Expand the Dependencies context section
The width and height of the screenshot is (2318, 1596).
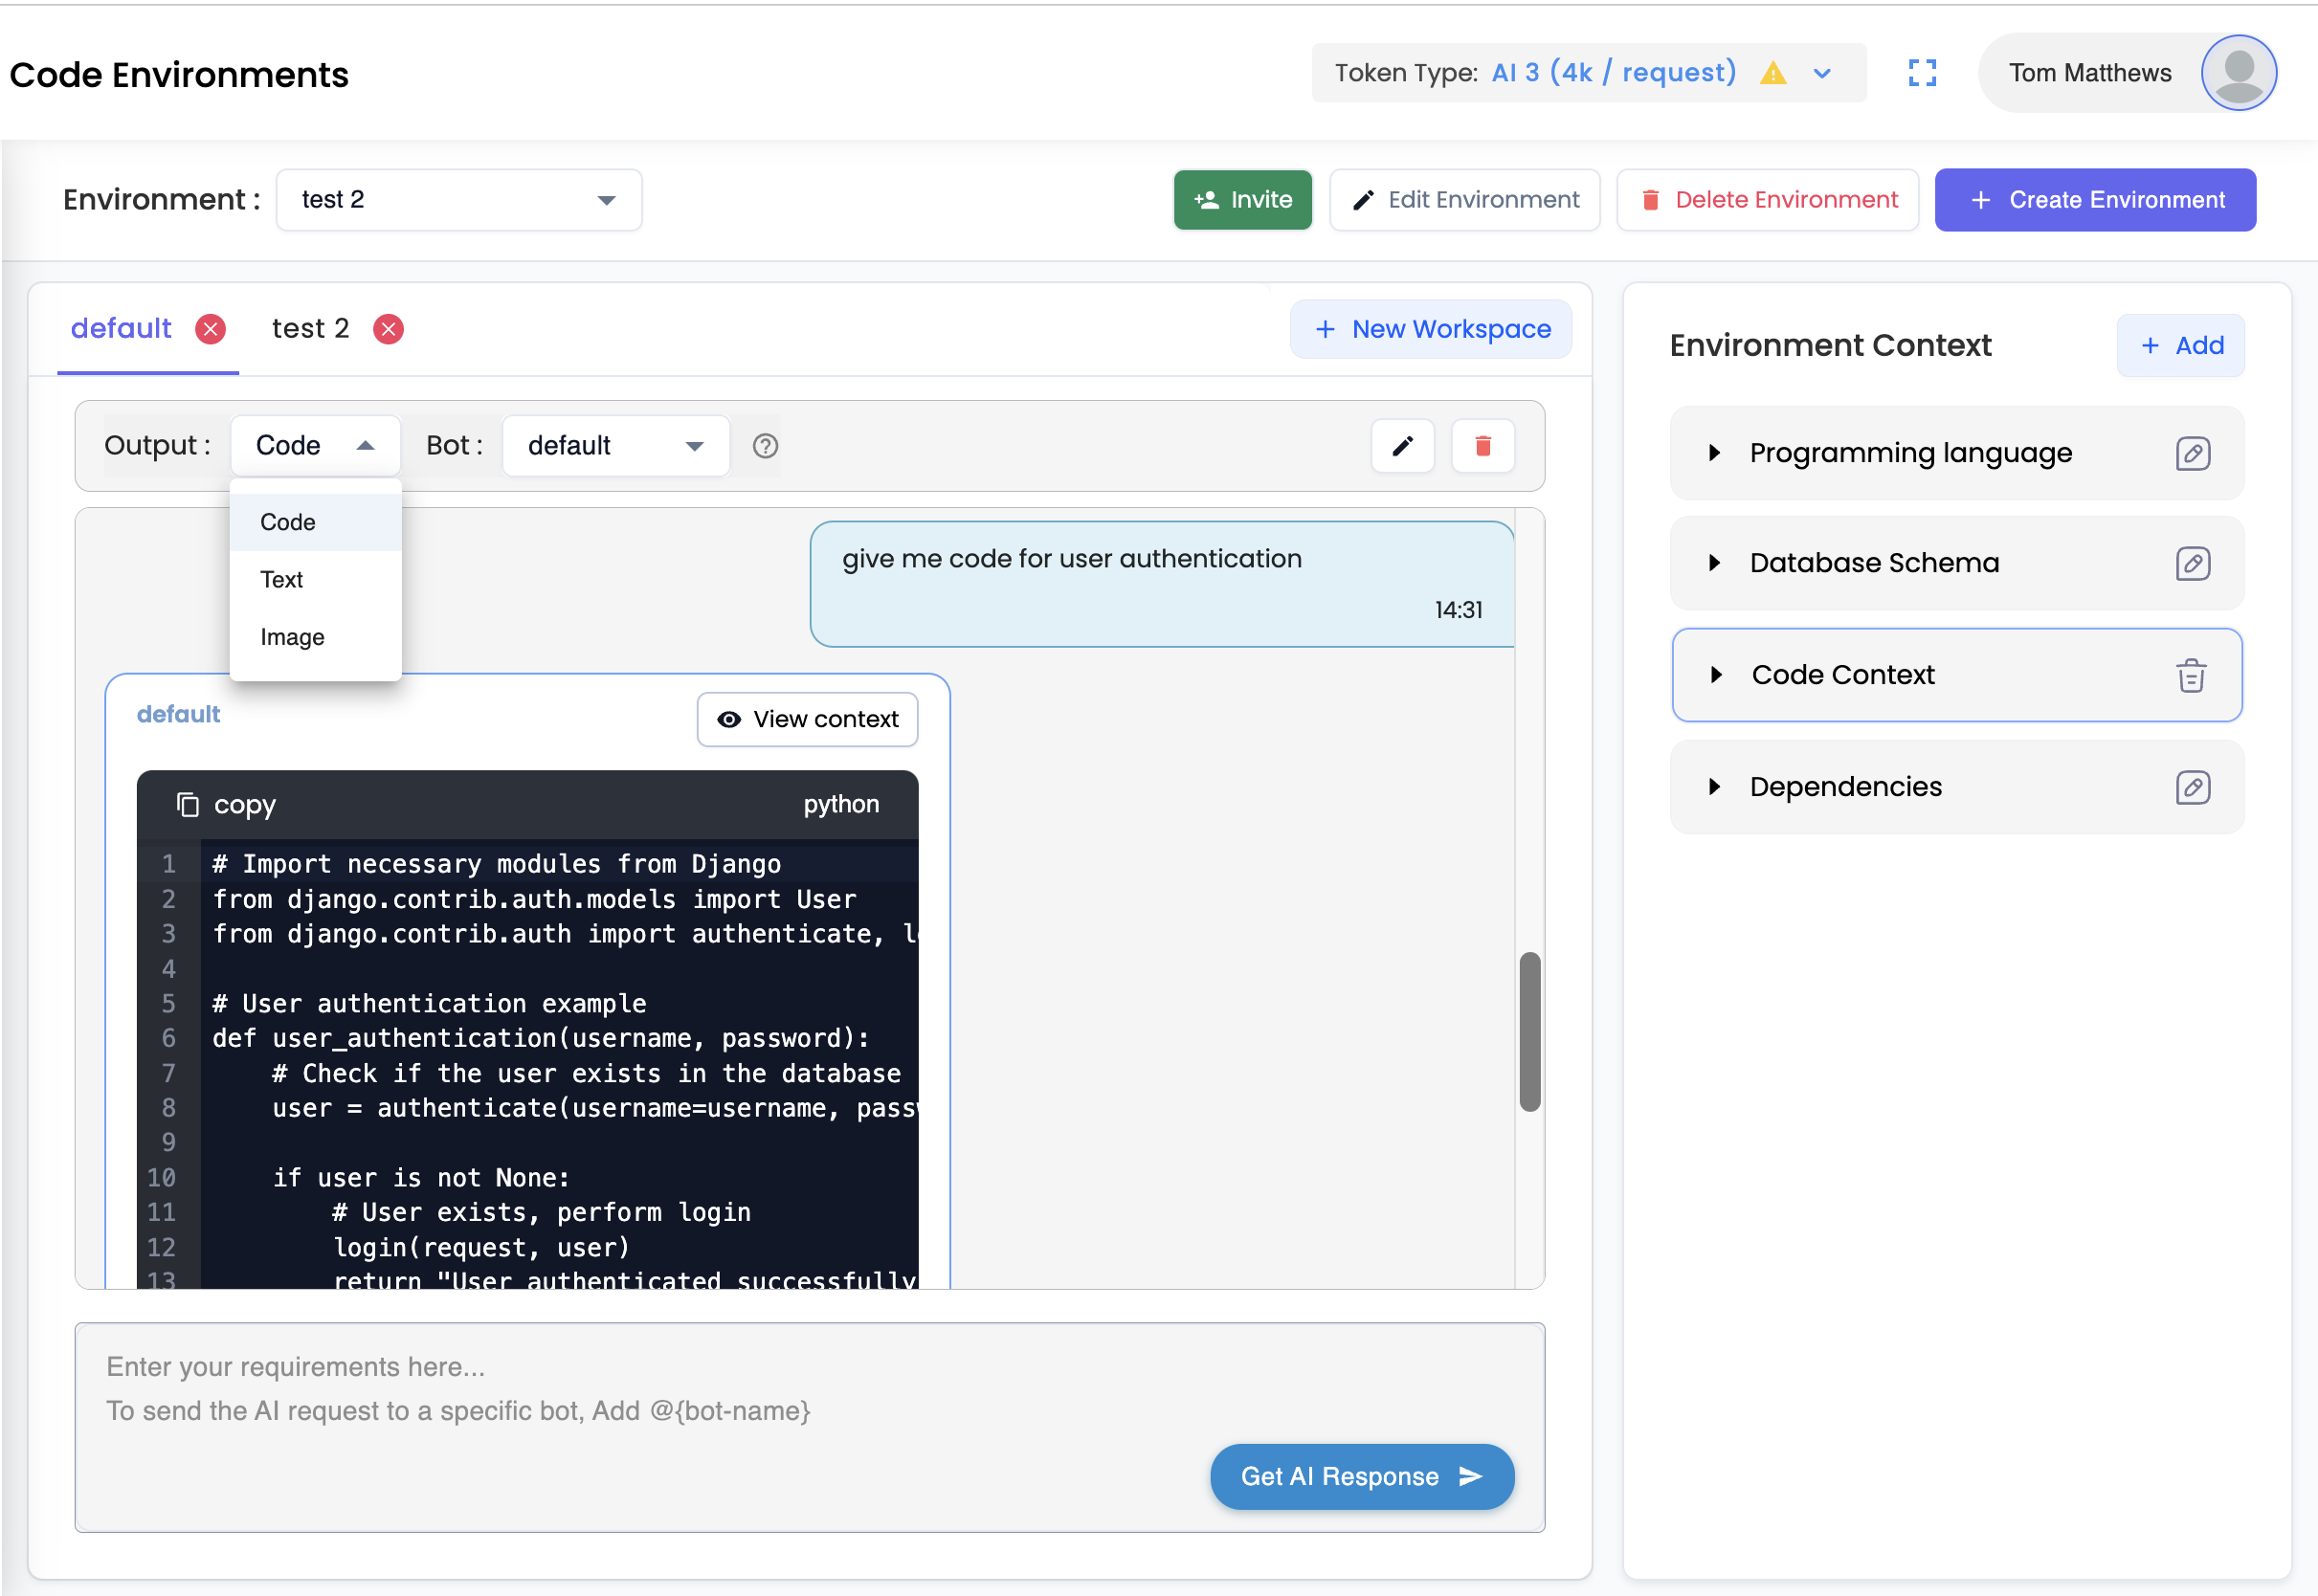pyautogui.click(x=1716, y=787)
